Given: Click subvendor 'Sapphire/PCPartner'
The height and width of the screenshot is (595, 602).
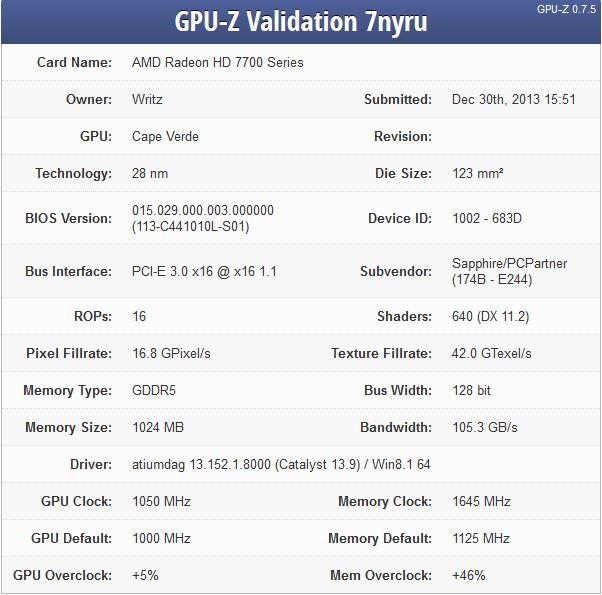Looking at the screenshot, I should click(x=509, y=263).
